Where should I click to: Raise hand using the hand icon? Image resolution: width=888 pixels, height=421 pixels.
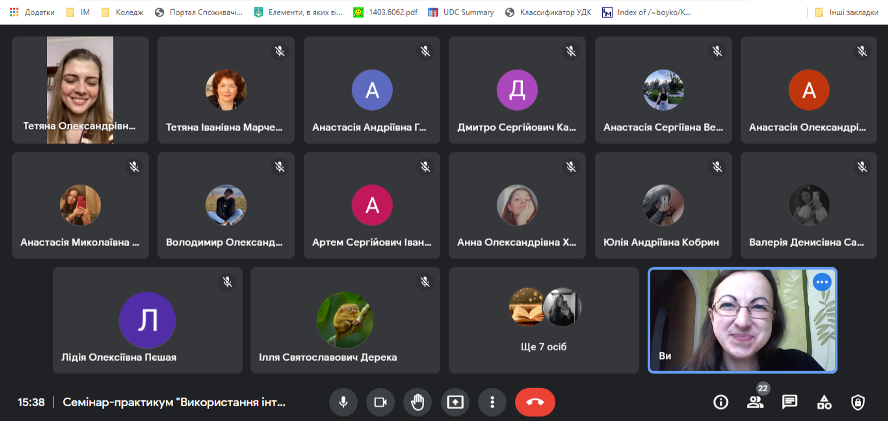click(417, 402)
